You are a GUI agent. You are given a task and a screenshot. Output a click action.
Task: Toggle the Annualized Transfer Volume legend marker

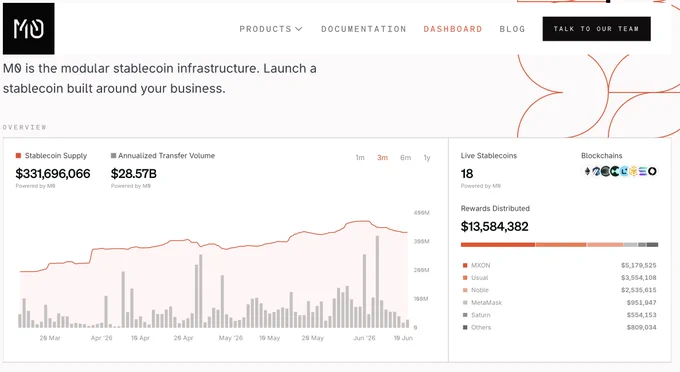[114, 156]
